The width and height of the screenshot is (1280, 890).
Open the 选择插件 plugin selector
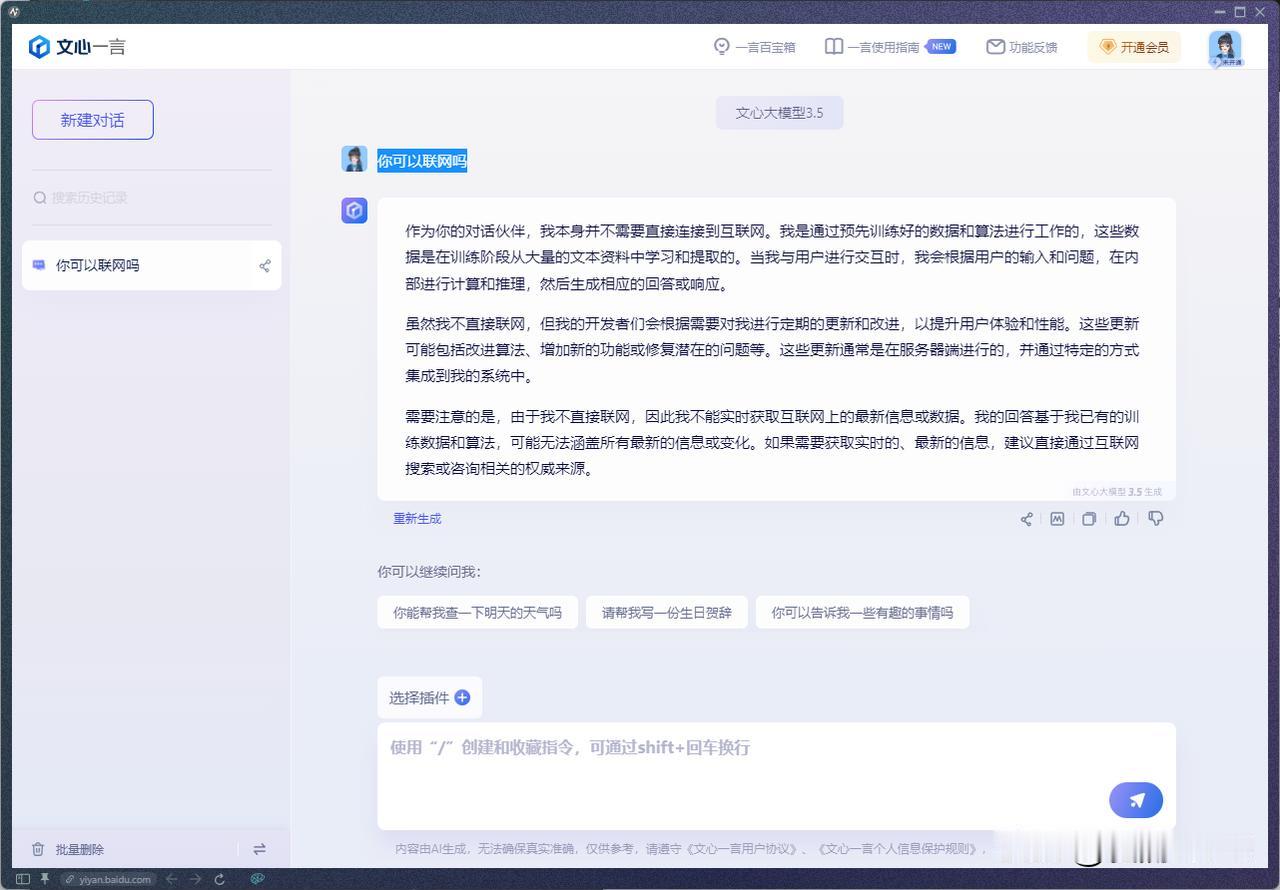[429, 698]
